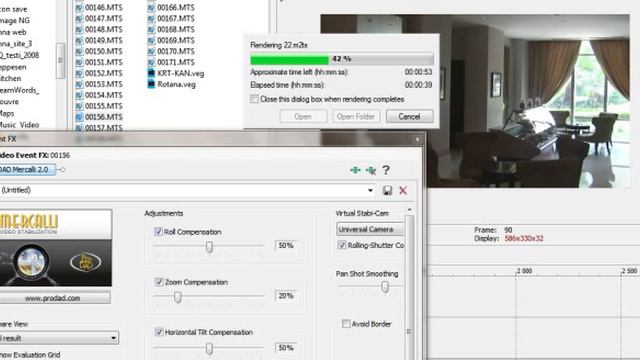Screen dimensions: 640x360
Task: Toggle Horizontal Tilt Compensation checkbox
Action: click(159, 332)
